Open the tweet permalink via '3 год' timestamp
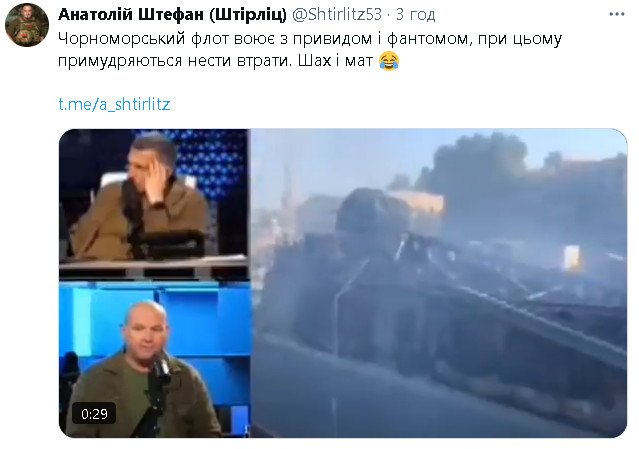639x449 pixels. 415,15
